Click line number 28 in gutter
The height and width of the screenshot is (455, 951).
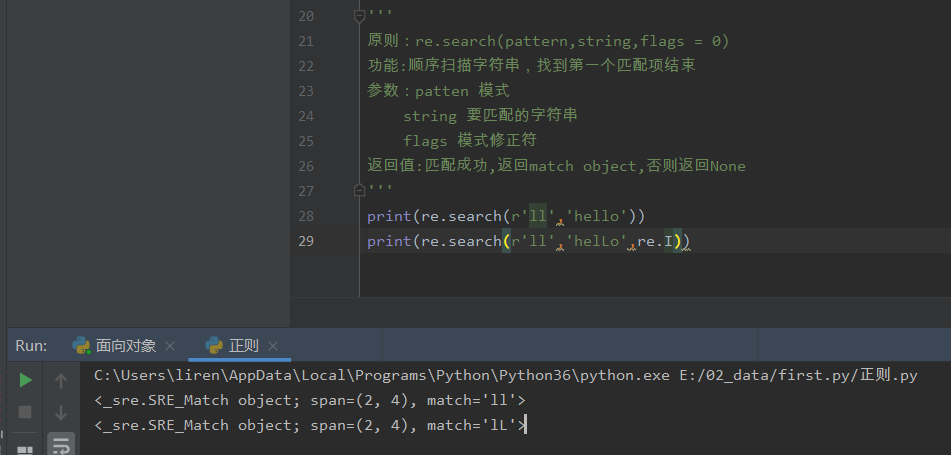click(306, 216)
